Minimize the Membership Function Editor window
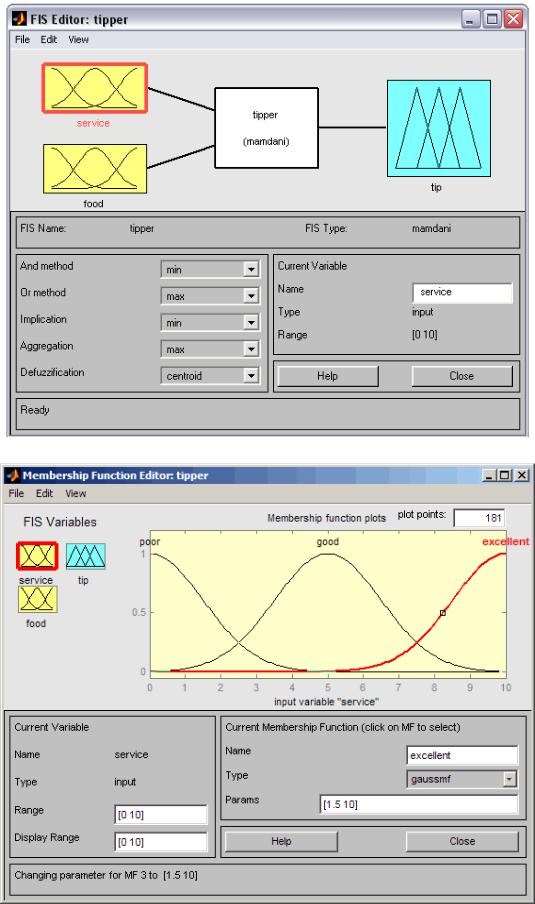535x904 pixels. [x=489, y=475]
